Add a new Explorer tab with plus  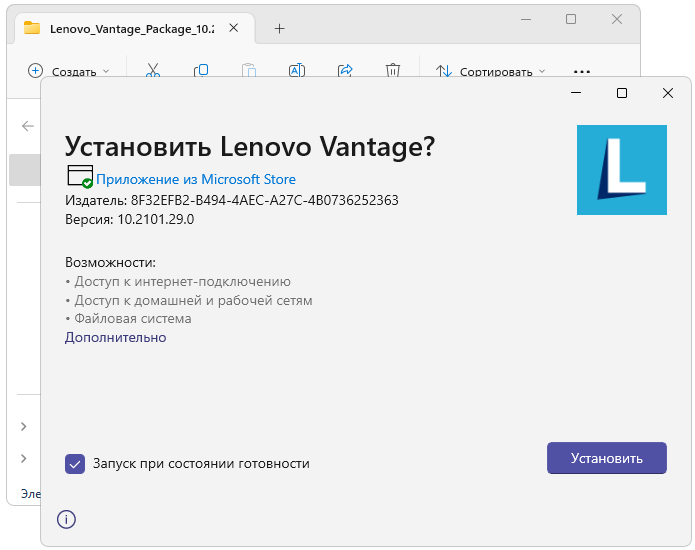[280, 28]
